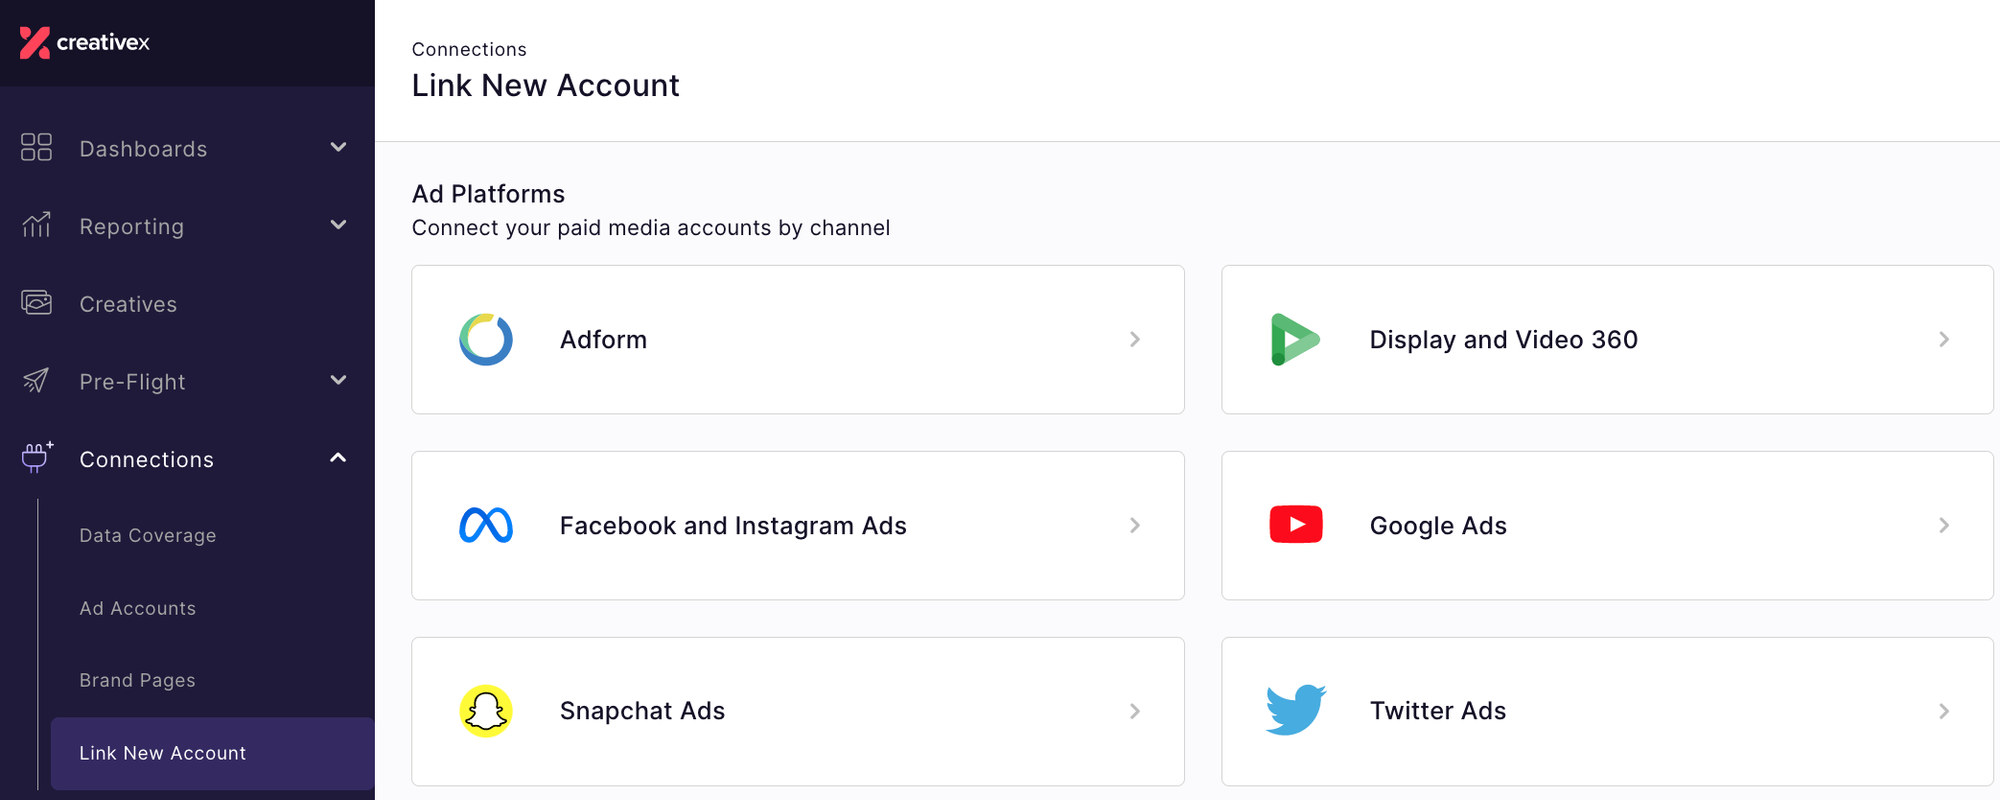Click the Display and Video 360 logo
Screen dimensions: 2000x800
click(1295, 340)
